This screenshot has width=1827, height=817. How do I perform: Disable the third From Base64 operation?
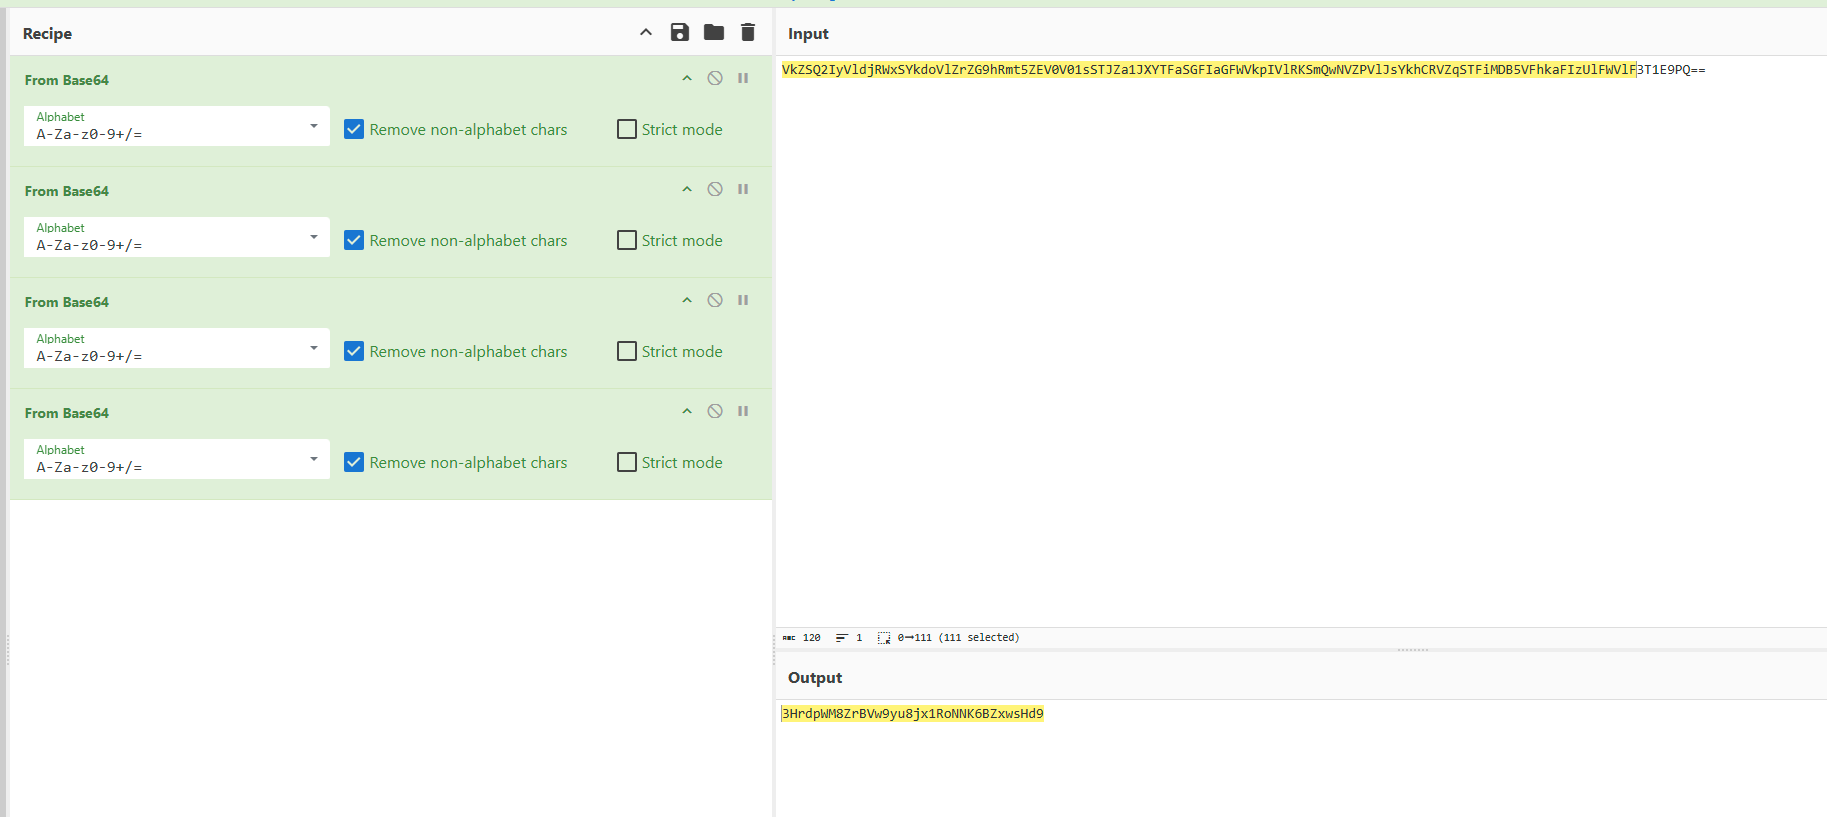(x=715, y=300)
